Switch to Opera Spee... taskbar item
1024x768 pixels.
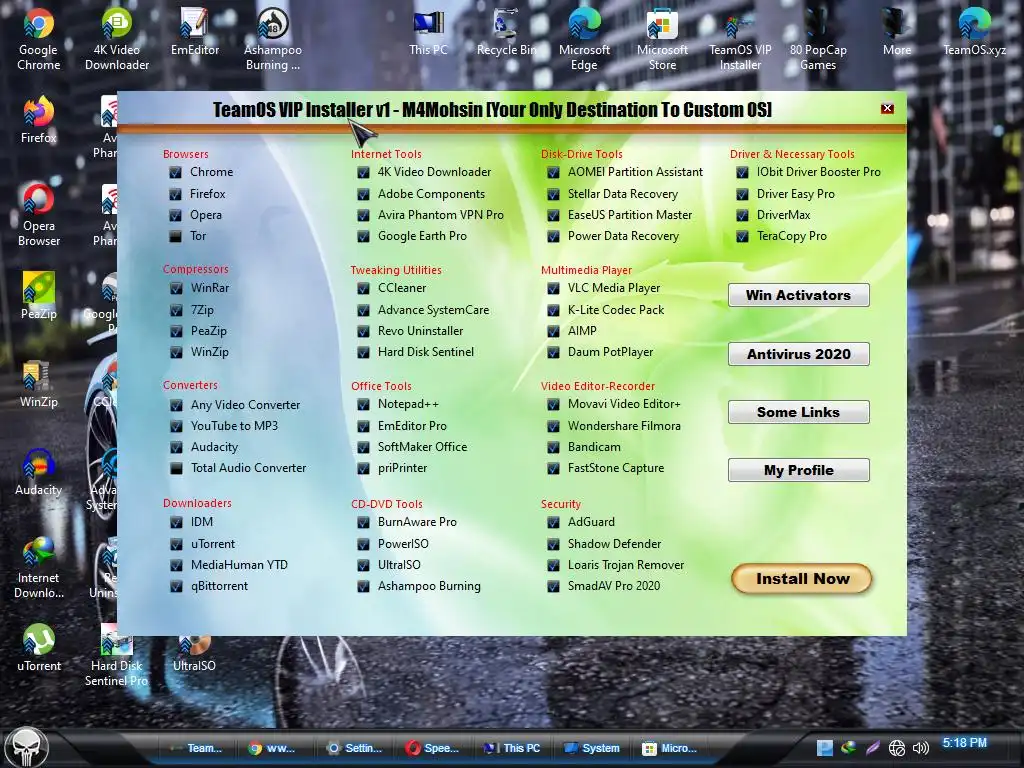pyautogui.click(x=432, y=748)
